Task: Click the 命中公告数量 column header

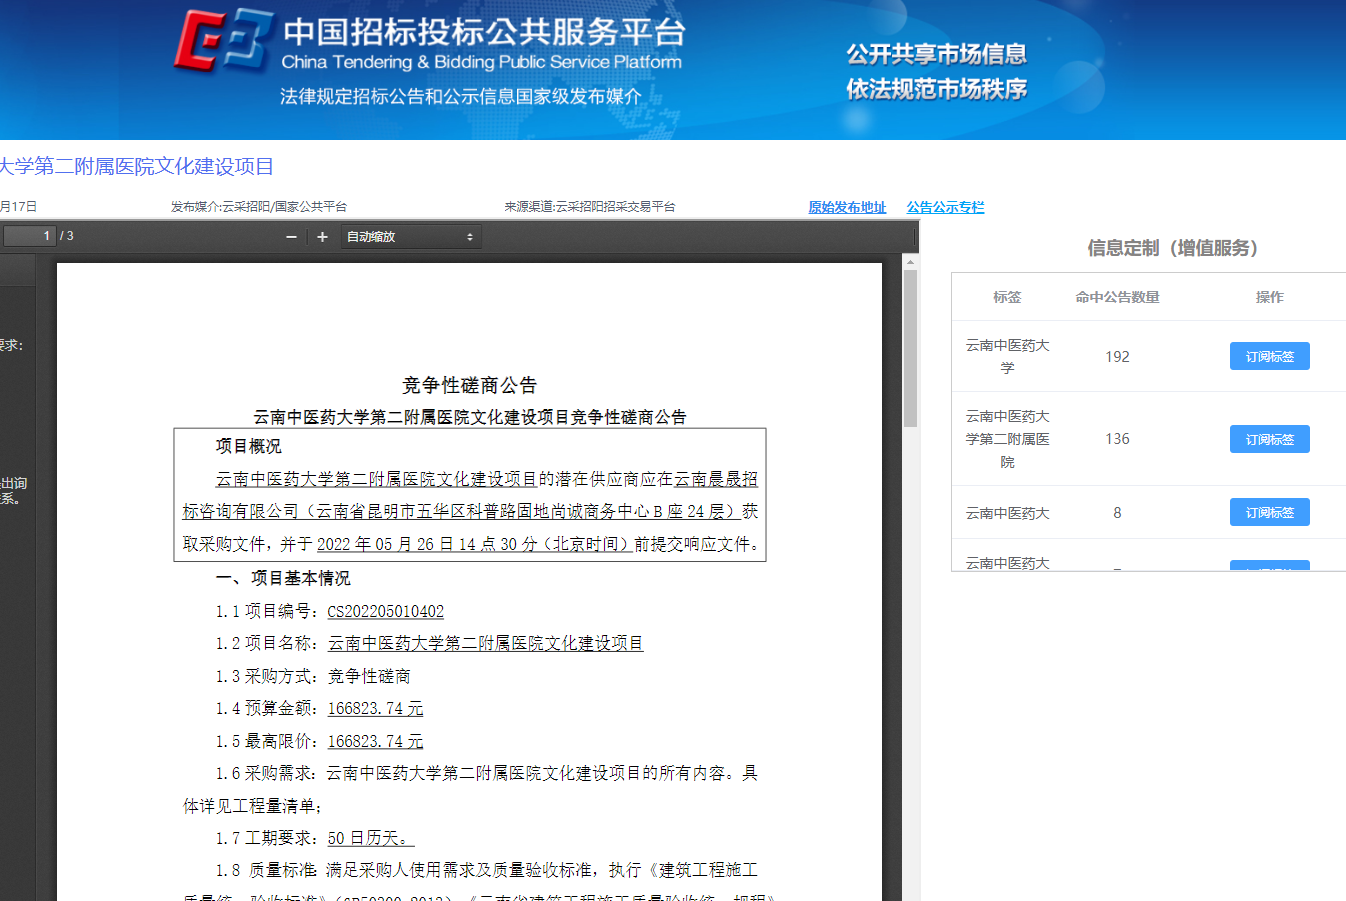Action: point(1117,297)
